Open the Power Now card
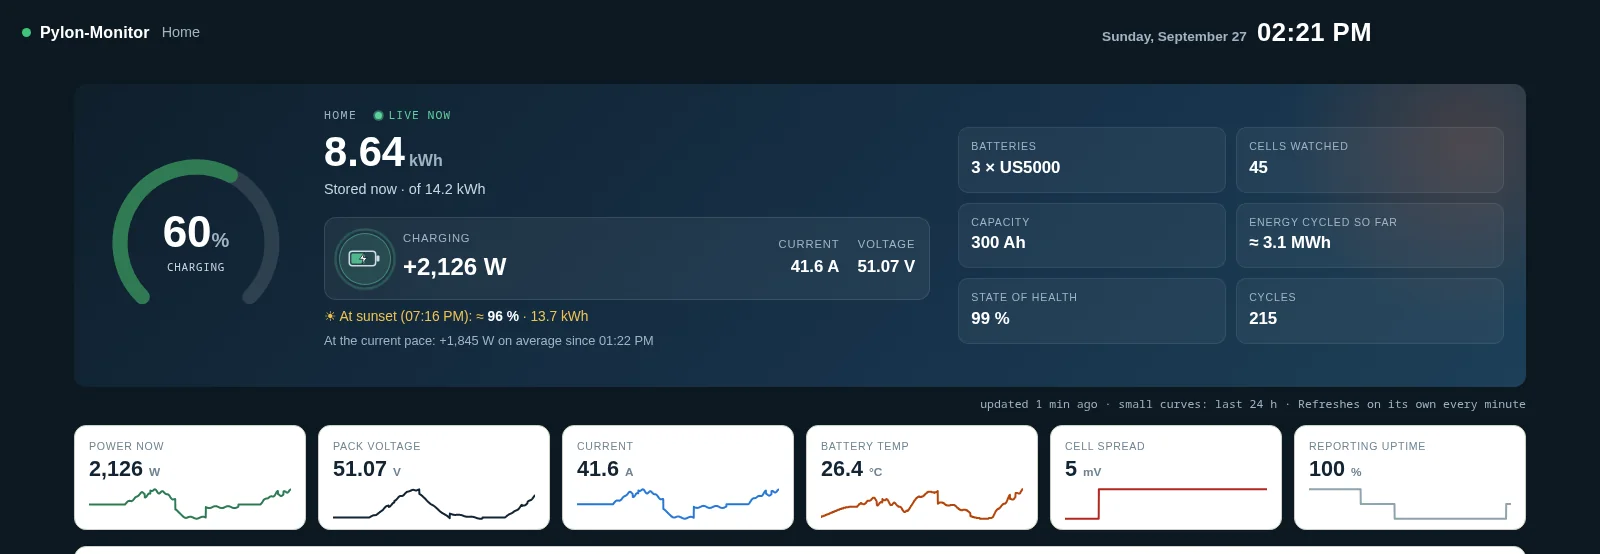This screenshot has height=554, width=1600. pyautogui.click(x=190, y=477)
